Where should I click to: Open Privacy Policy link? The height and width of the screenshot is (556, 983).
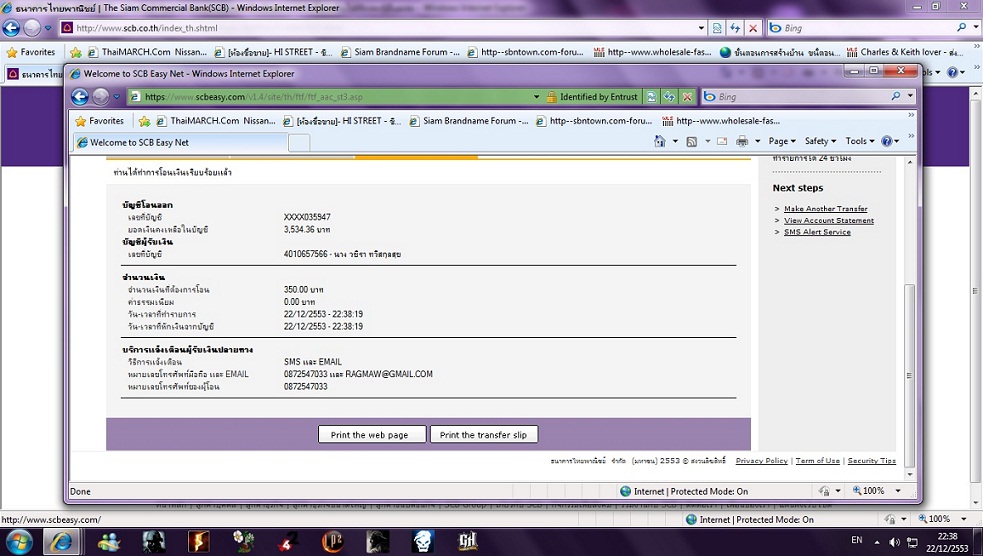tap(761, 461)
